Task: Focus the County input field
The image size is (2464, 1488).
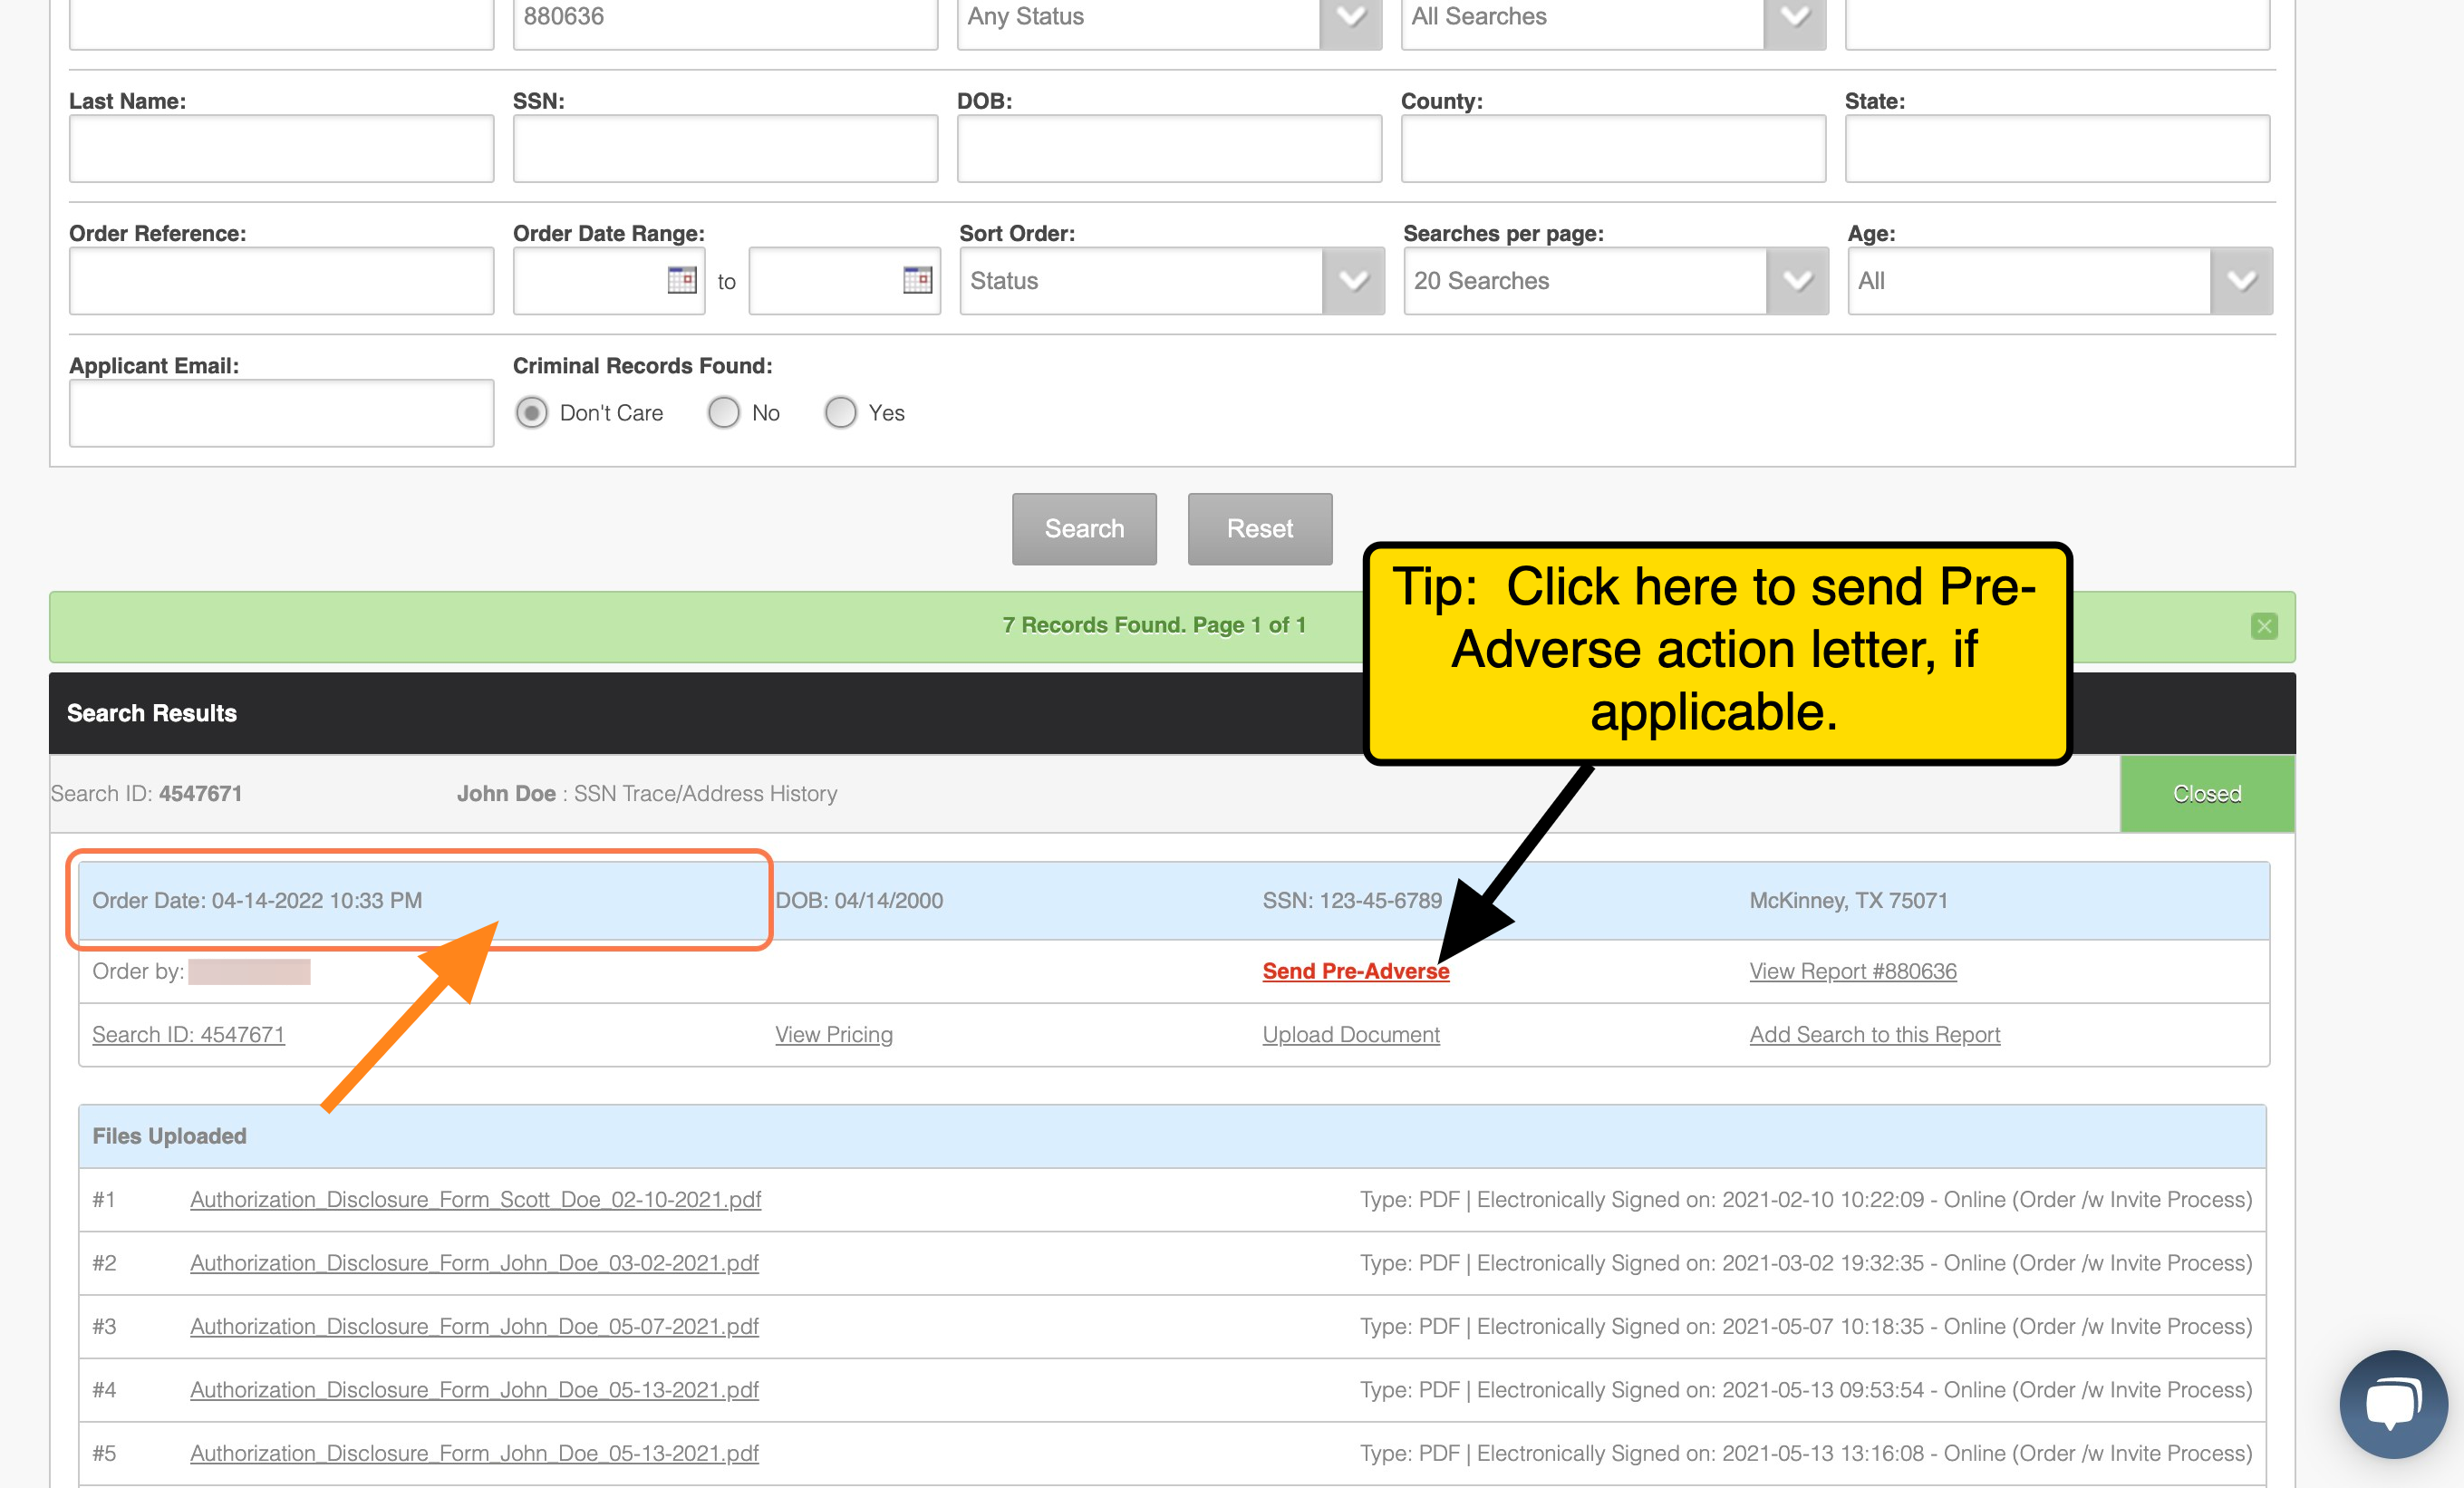Action: click(x=1613, y=149)
